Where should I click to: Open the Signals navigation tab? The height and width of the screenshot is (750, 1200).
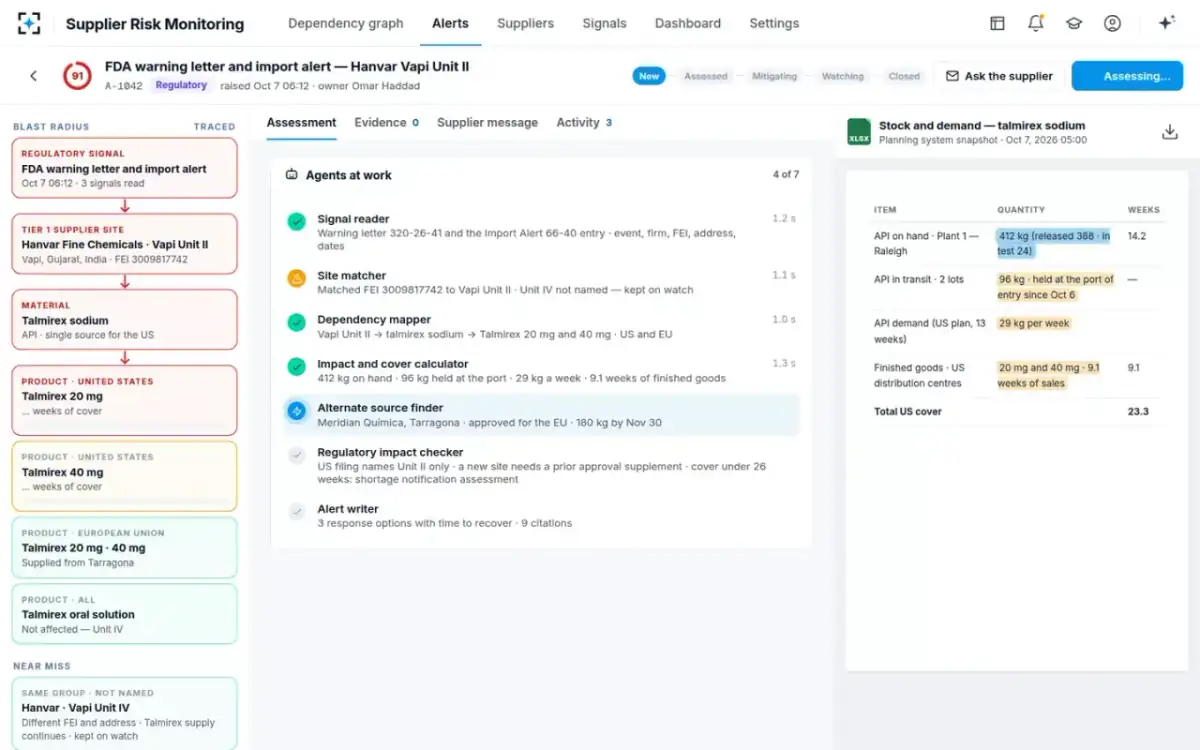click(x=604, y=23)
